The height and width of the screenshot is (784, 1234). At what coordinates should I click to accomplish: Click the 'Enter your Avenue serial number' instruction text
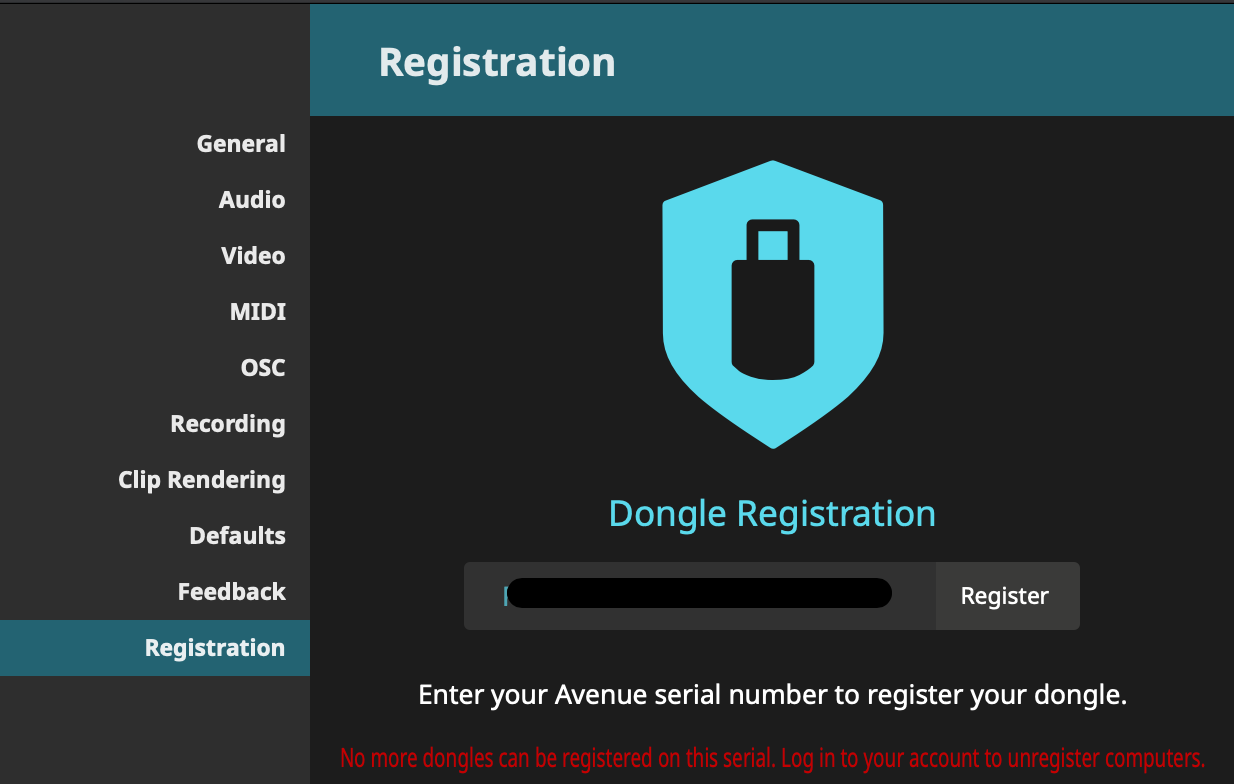click(x=772, y=695)
